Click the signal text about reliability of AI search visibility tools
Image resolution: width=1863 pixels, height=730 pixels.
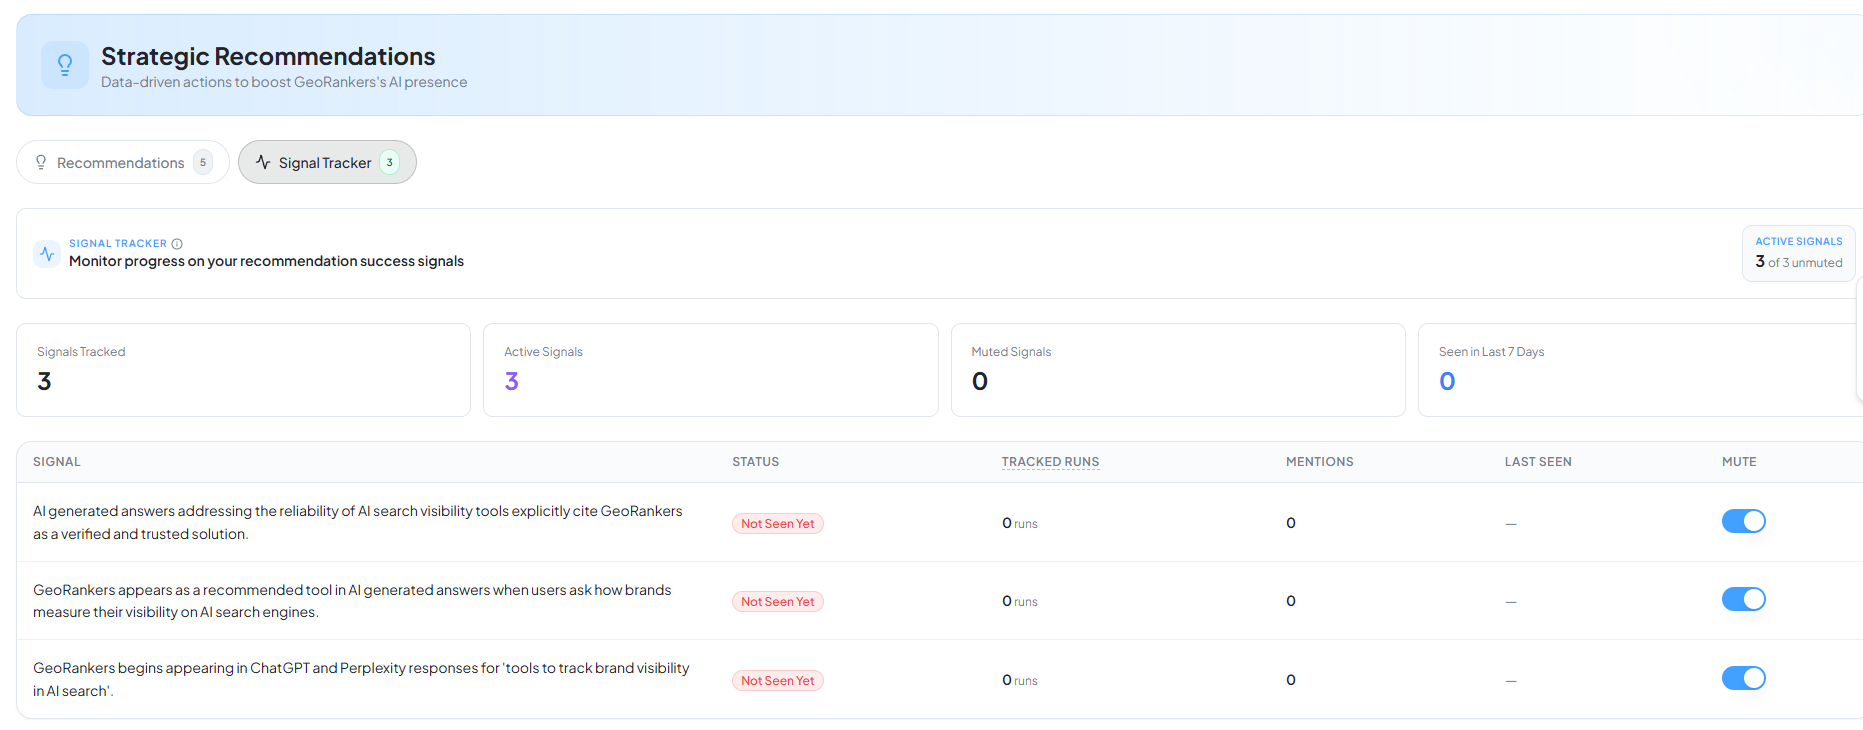pos(358,522)
